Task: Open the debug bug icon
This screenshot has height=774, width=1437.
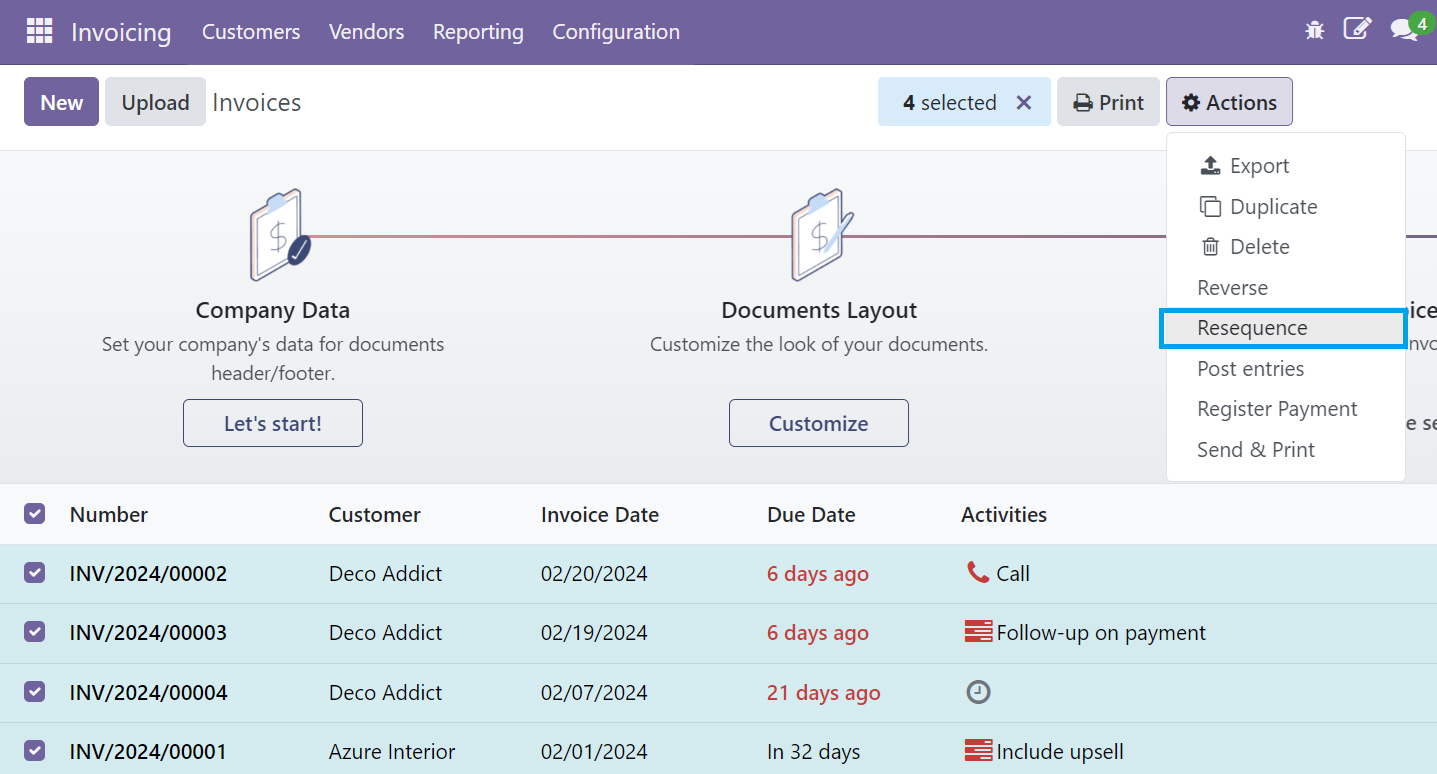Action: 1314,30
